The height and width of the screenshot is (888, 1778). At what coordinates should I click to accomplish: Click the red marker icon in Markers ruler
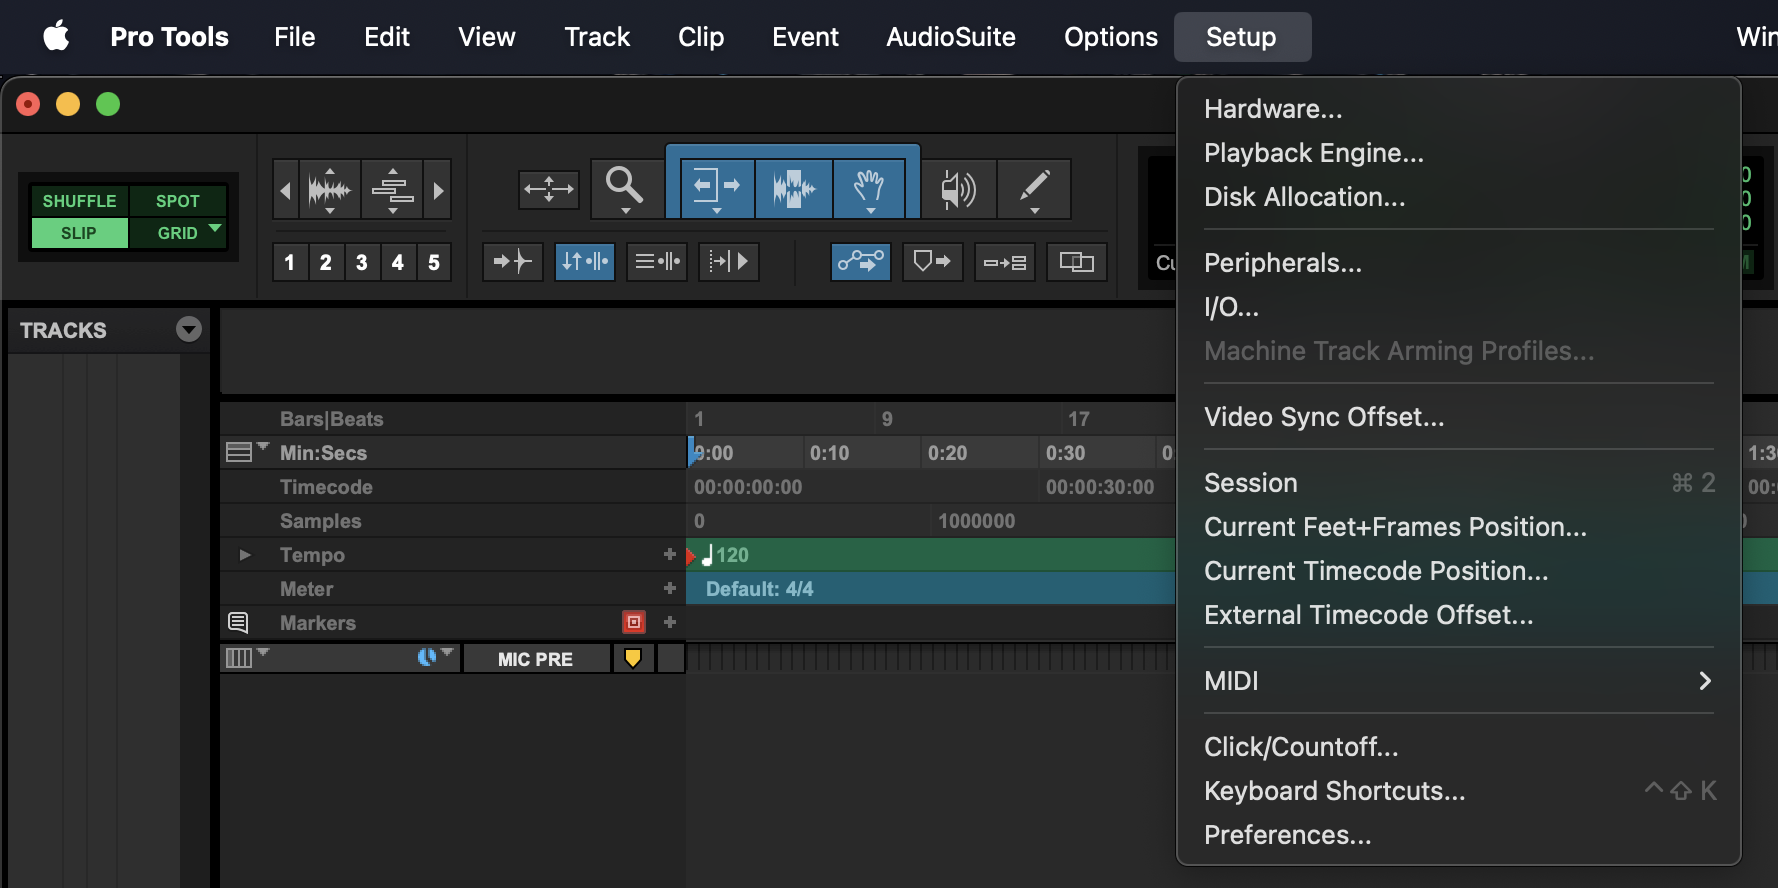[634, 622]
